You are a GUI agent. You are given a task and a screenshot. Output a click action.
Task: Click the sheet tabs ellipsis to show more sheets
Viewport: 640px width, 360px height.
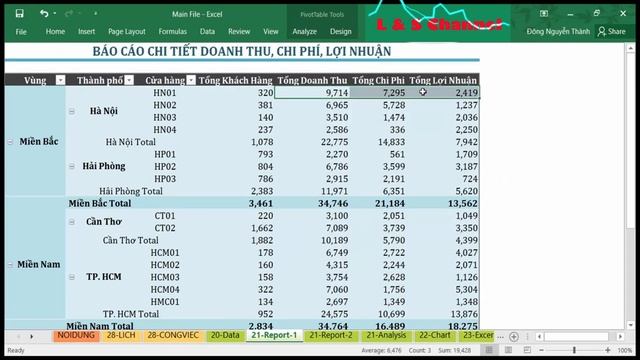500,337
